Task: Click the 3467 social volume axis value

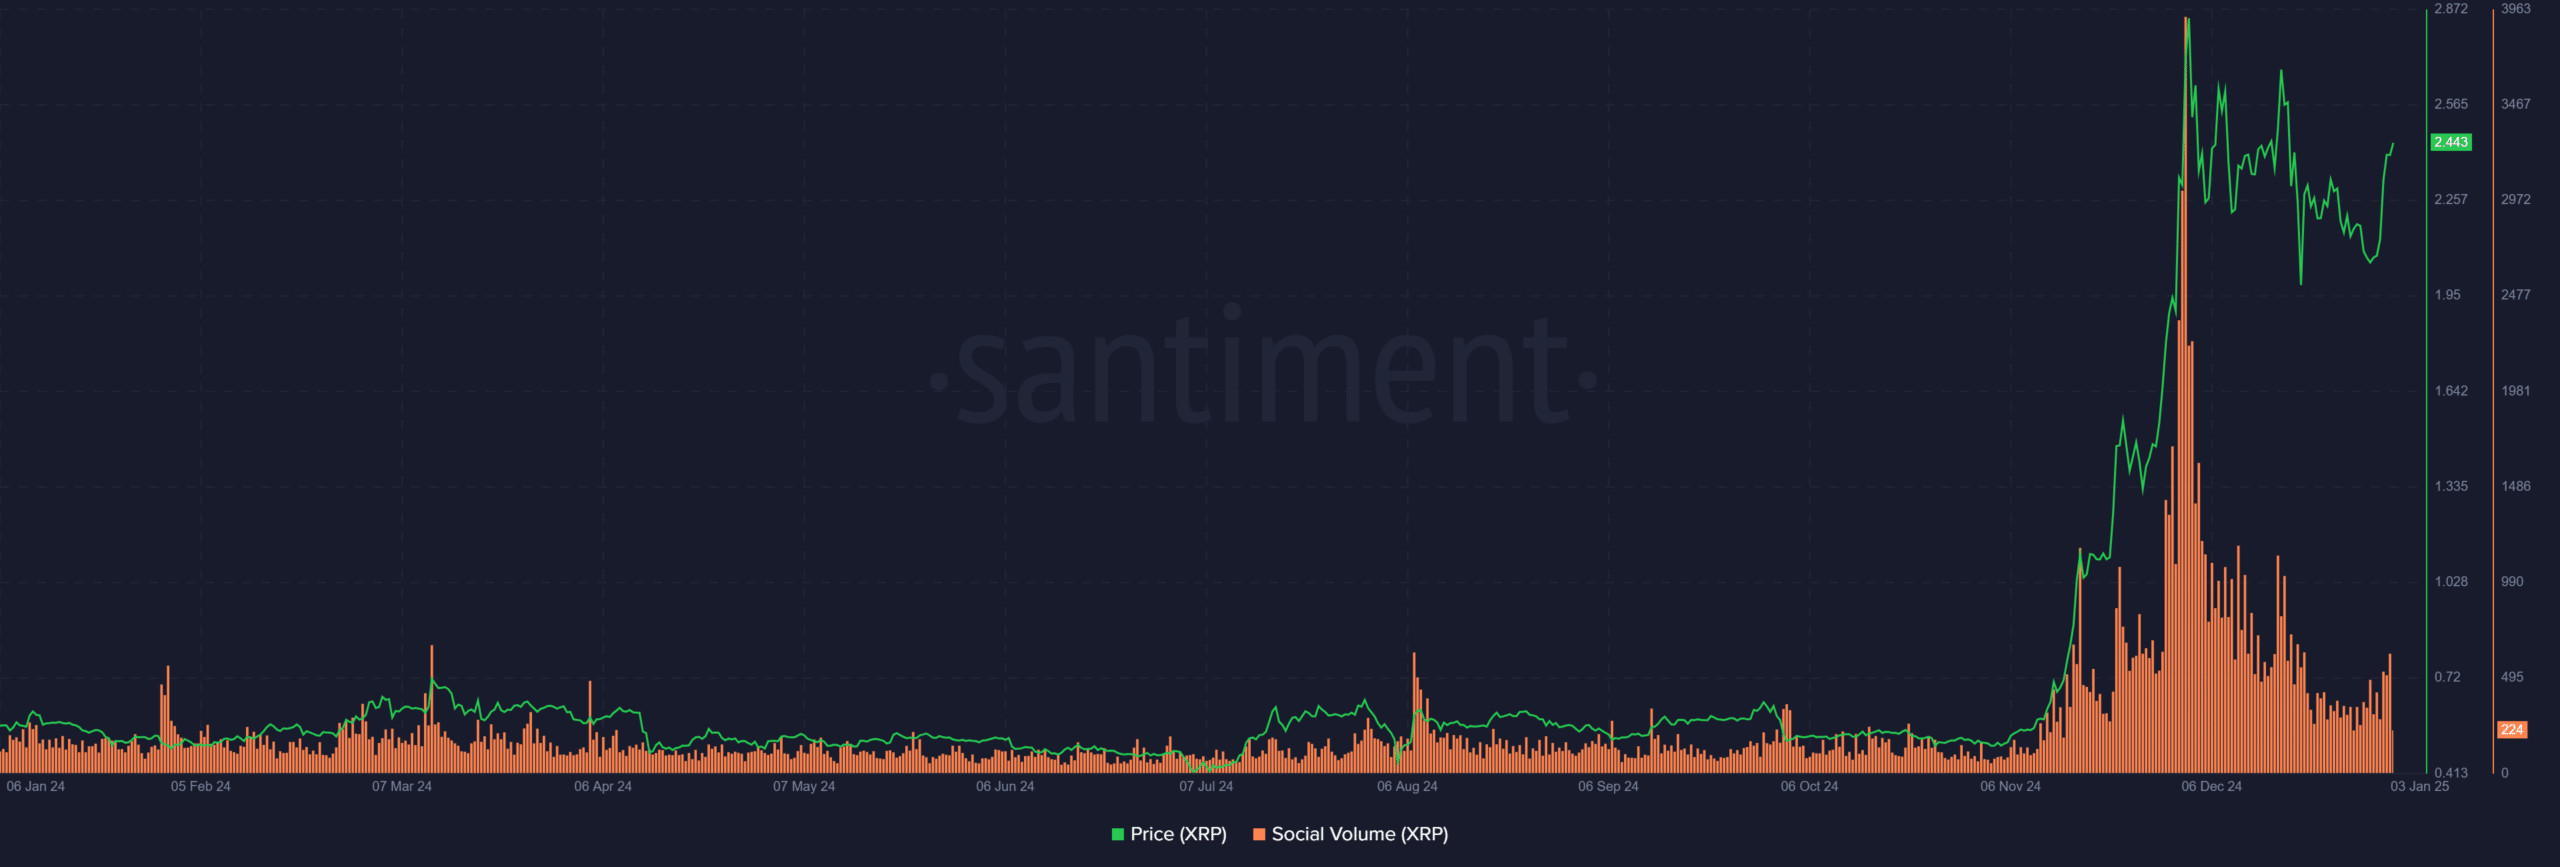Action: point(2516,104)
